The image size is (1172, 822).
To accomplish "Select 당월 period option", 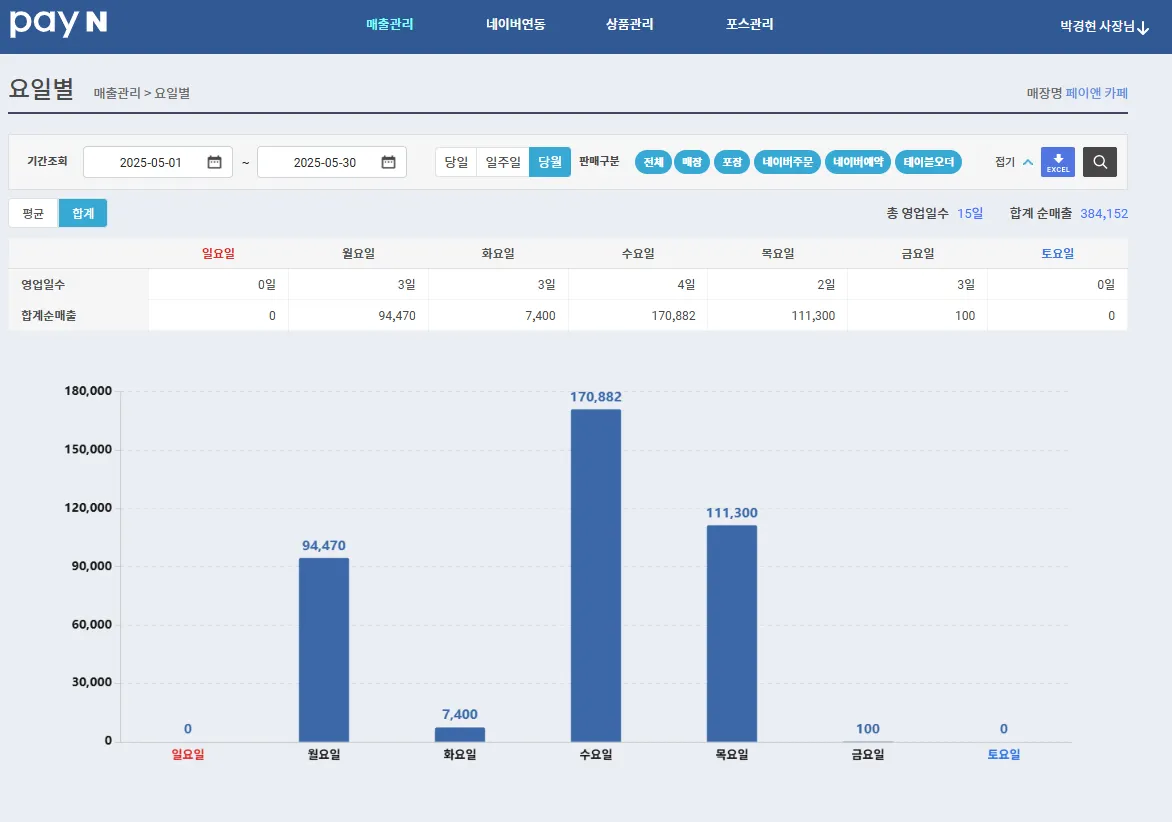I will coord(550,162).
